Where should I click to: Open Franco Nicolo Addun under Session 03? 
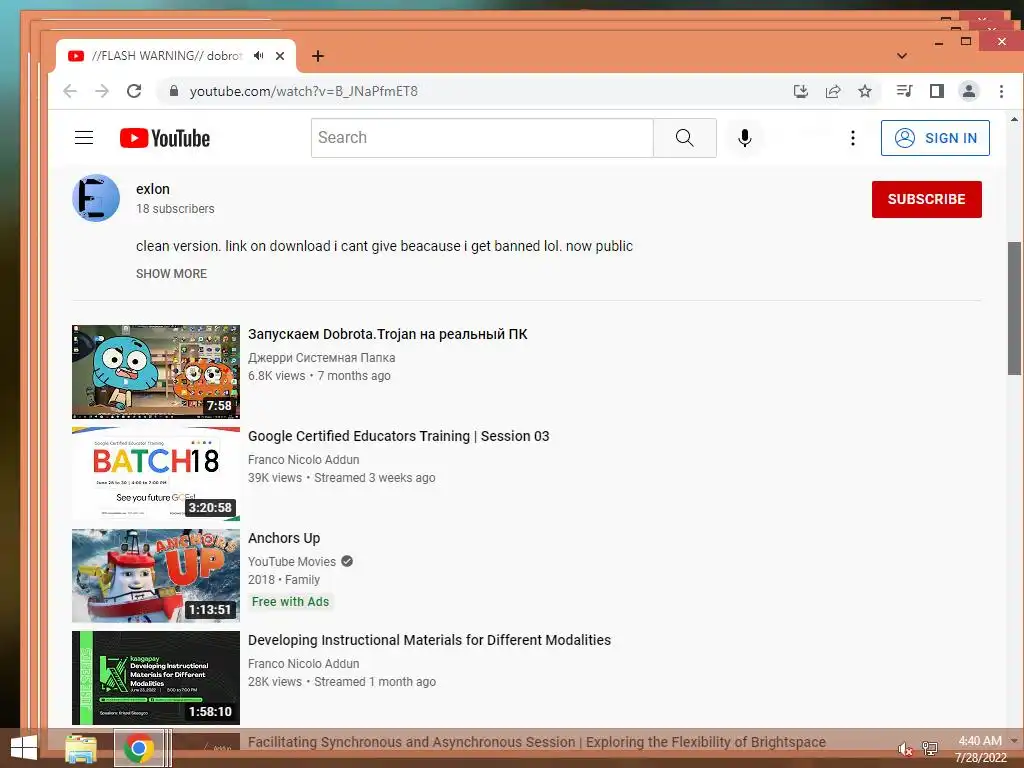pos(304,460)
